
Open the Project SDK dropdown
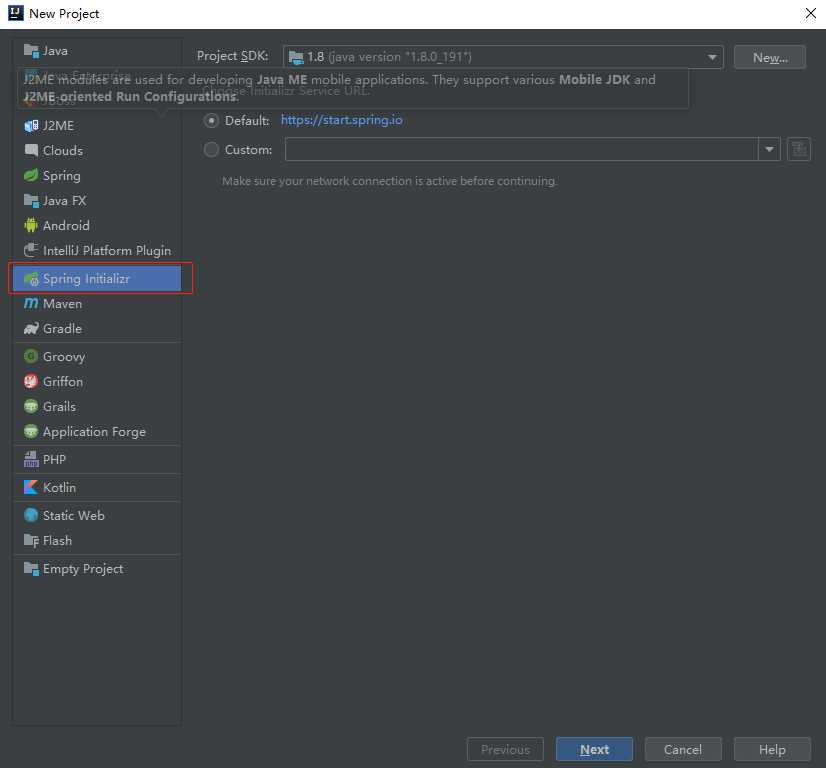pos(503,57)
